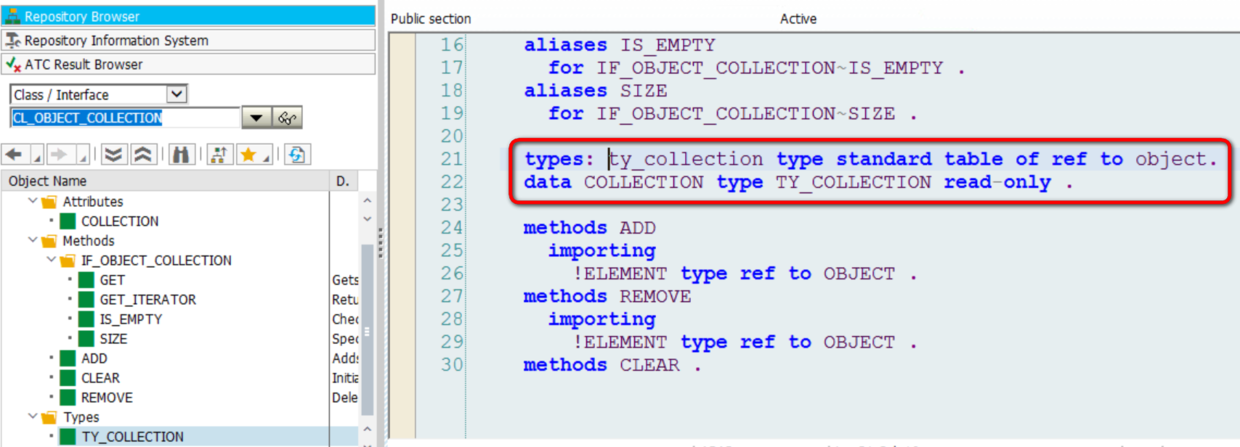Select the REMOVE method
The height and width of the screenshot is (447, 1240).
coord(107,397)
